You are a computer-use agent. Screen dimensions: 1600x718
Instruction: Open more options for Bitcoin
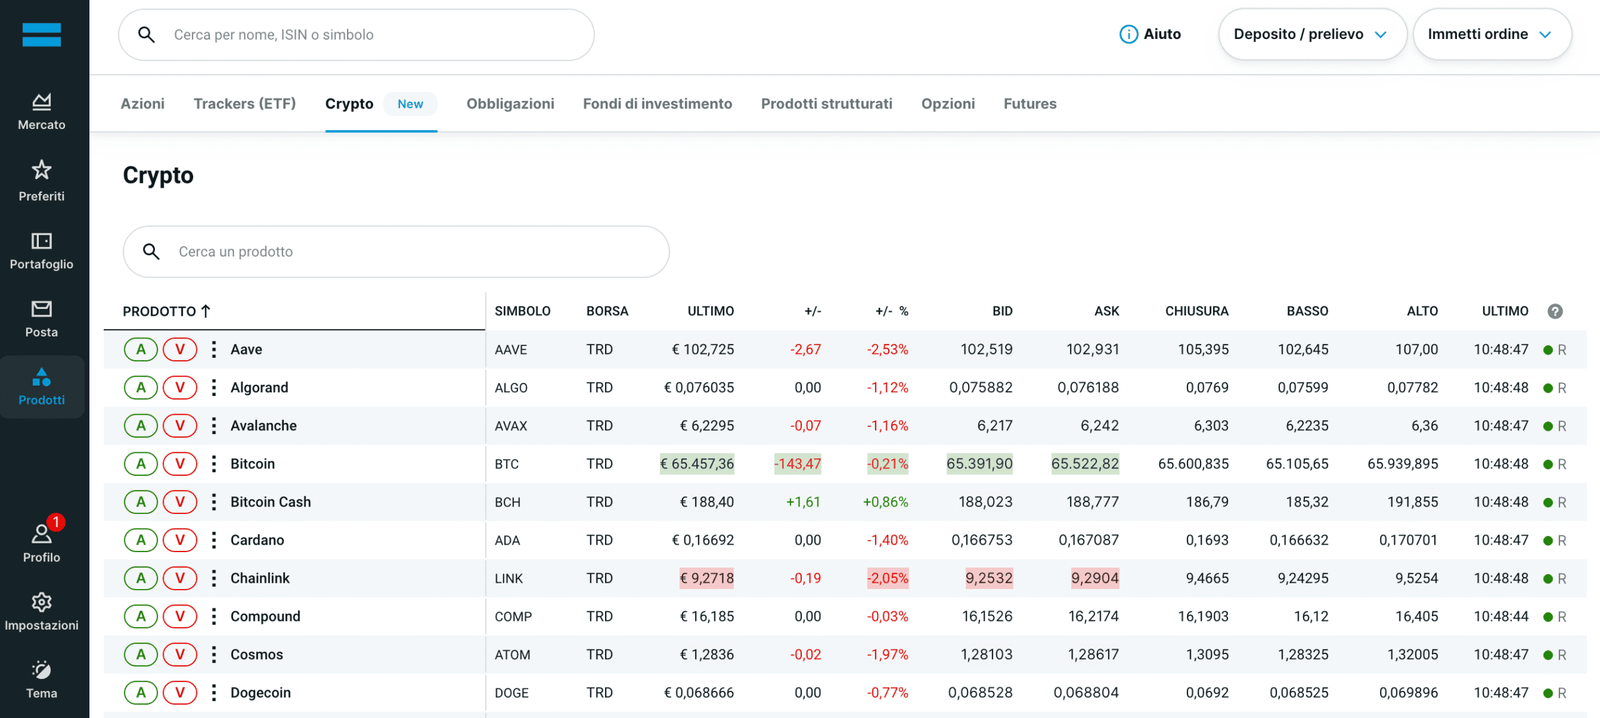click(213, 464)
